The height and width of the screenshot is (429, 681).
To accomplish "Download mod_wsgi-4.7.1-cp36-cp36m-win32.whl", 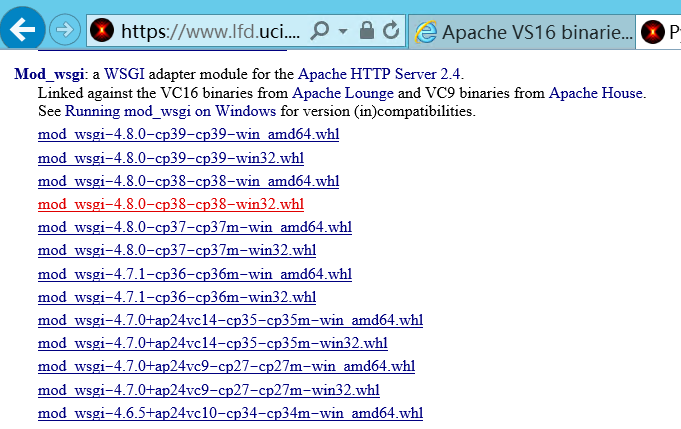I will [177, 297].
